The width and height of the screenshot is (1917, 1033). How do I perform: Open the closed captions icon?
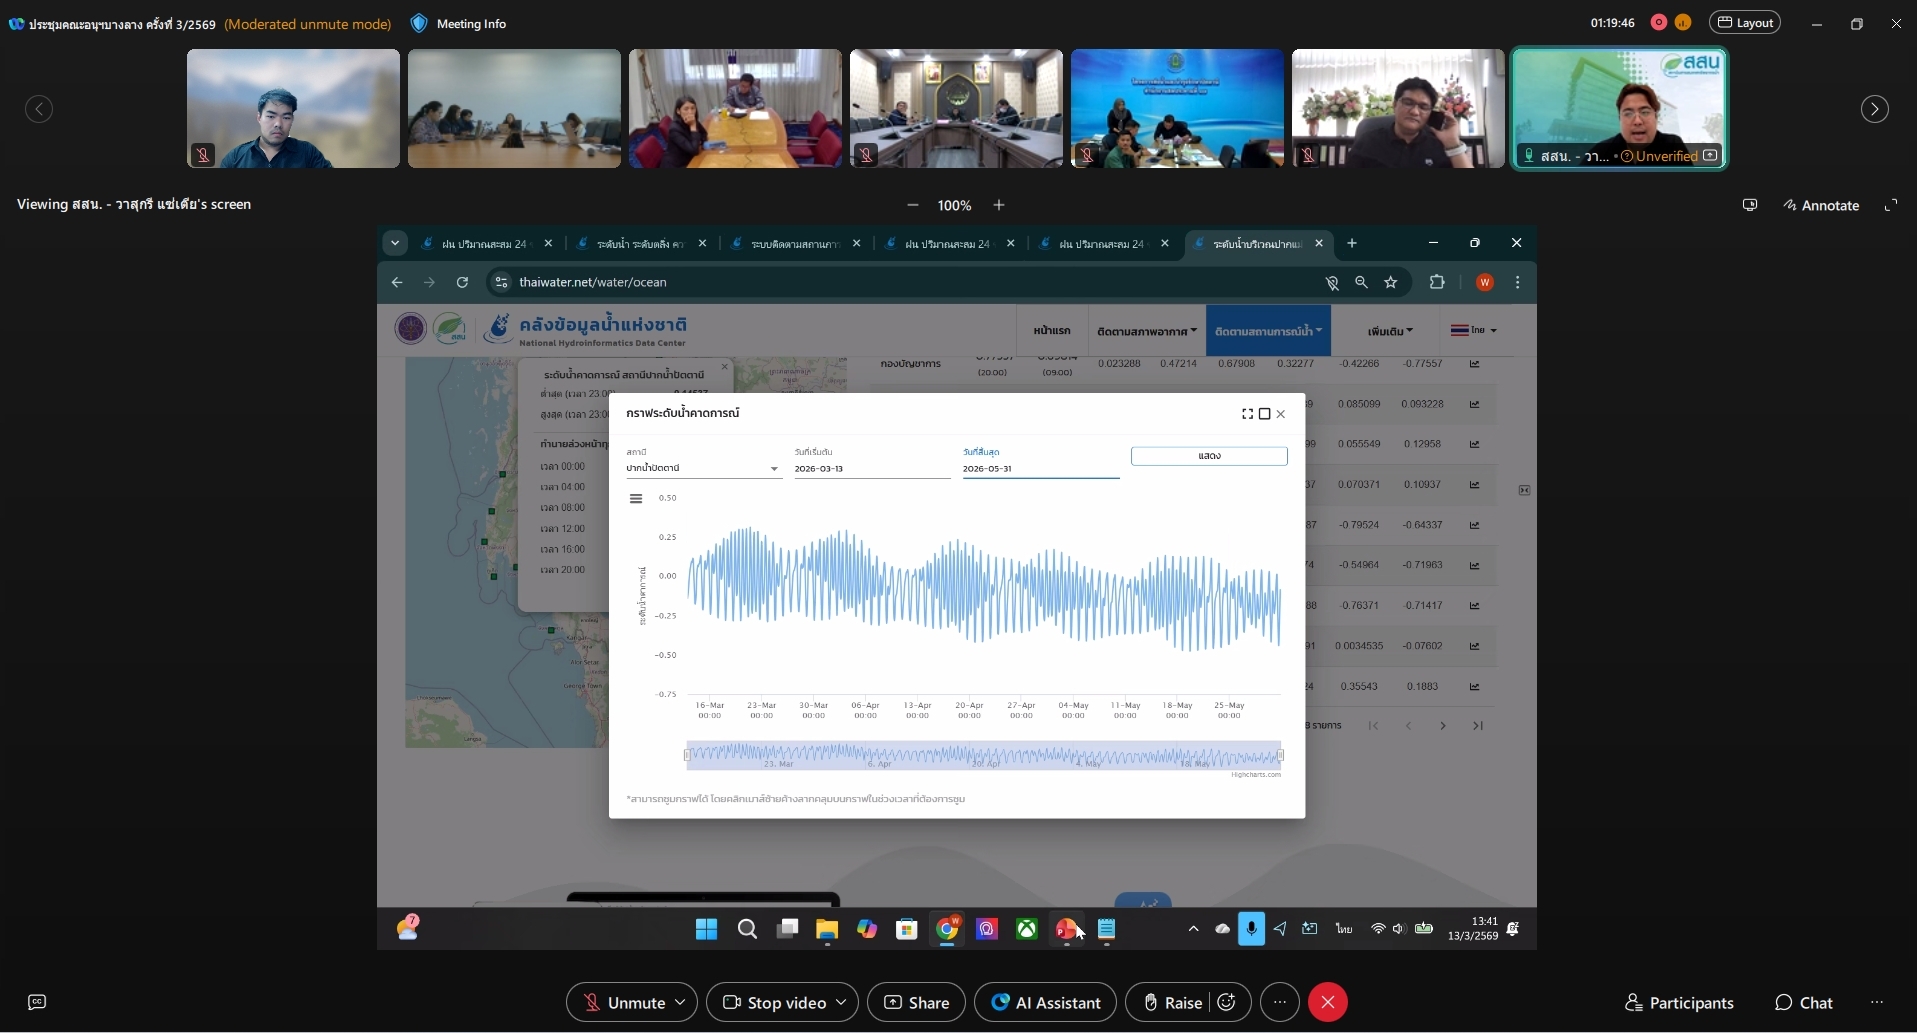point(37,1002)
